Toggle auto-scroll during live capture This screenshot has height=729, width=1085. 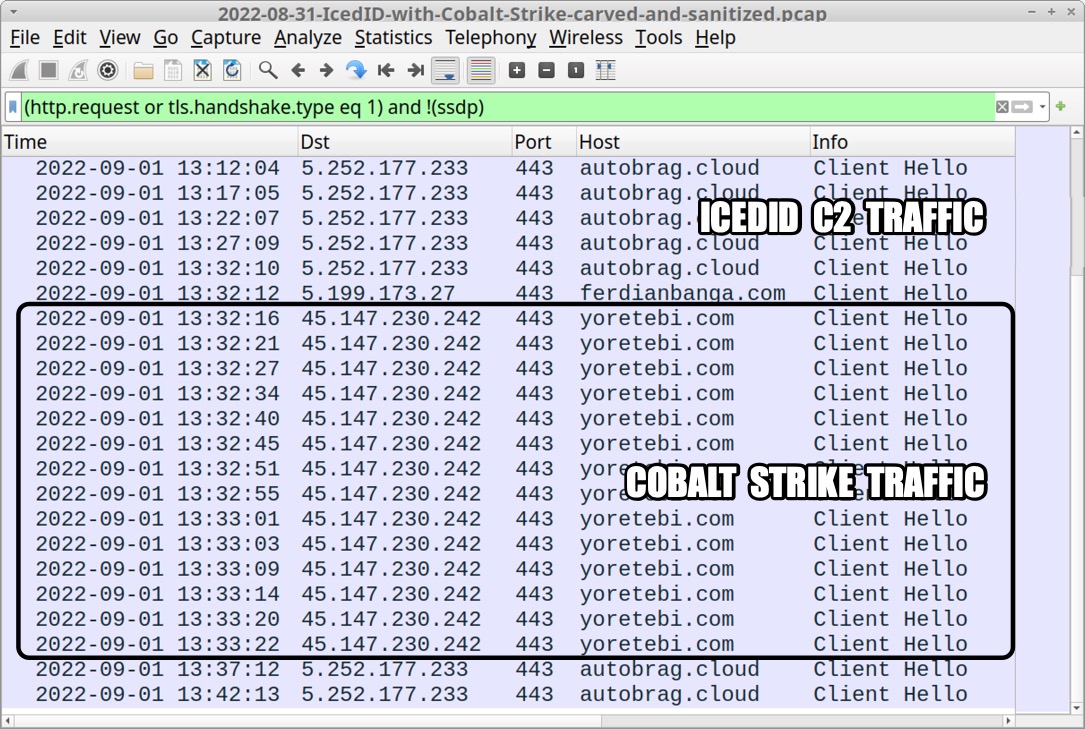(445, 71)
